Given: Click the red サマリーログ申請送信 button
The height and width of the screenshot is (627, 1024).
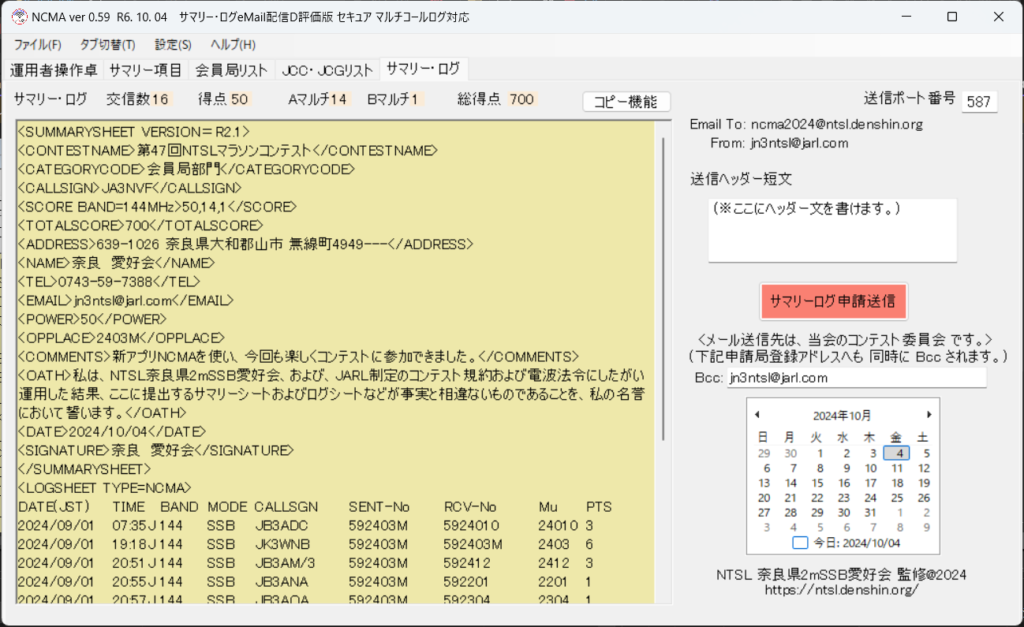Looking at the screenshot, I should point(833,300).
